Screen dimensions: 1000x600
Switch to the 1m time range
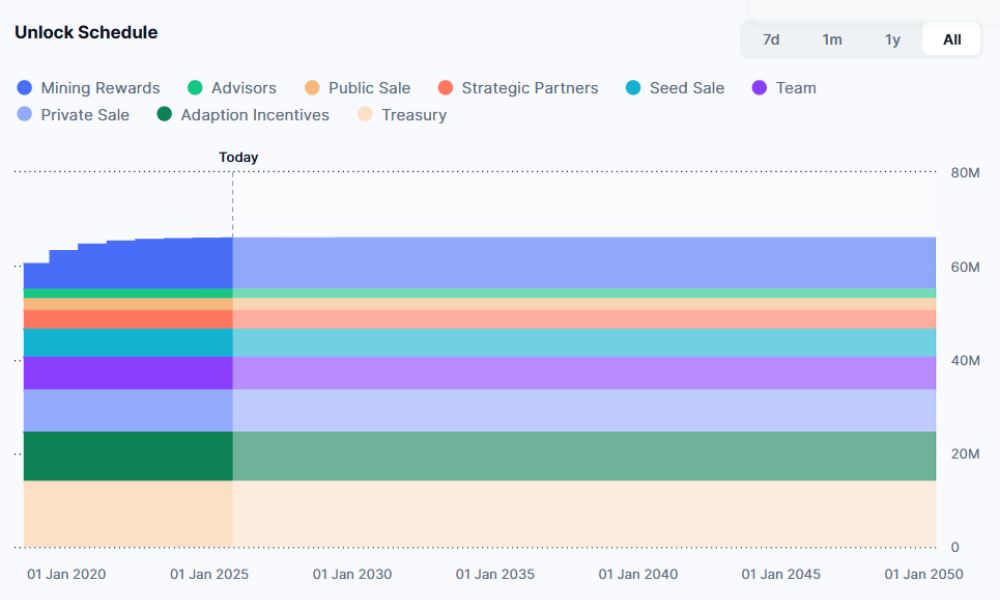tap(832, 40)
